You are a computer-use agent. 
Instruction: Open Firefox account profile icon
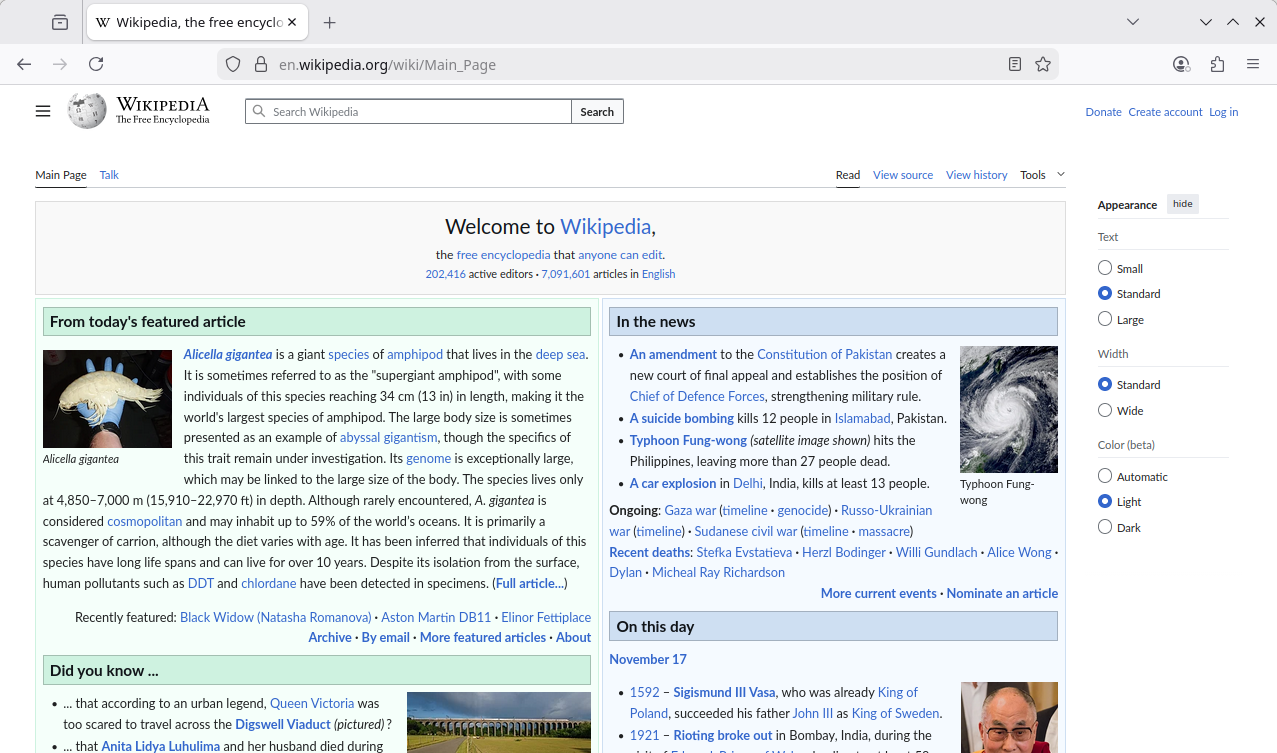coord(1181,64)
